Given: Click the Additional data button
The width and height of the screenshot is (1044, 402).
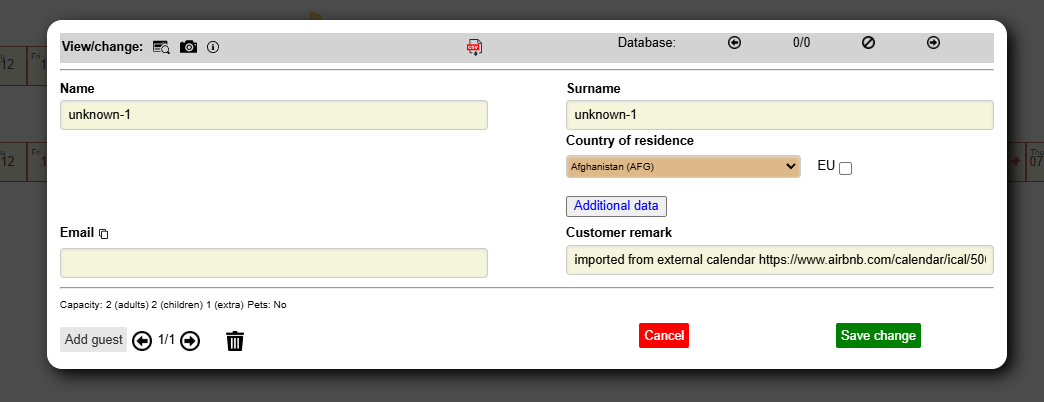Looking at the screenshot, I should click(x=616, y=206).
